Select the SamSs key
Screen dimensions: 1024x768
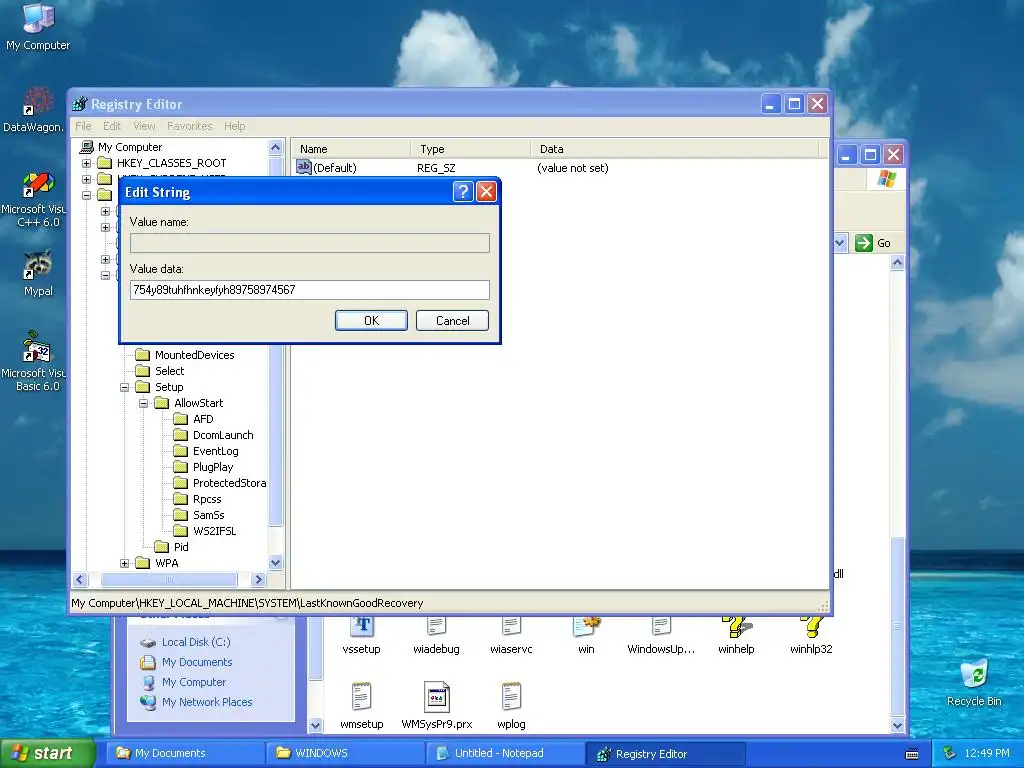pyautogui.click(x=208, y=515)
